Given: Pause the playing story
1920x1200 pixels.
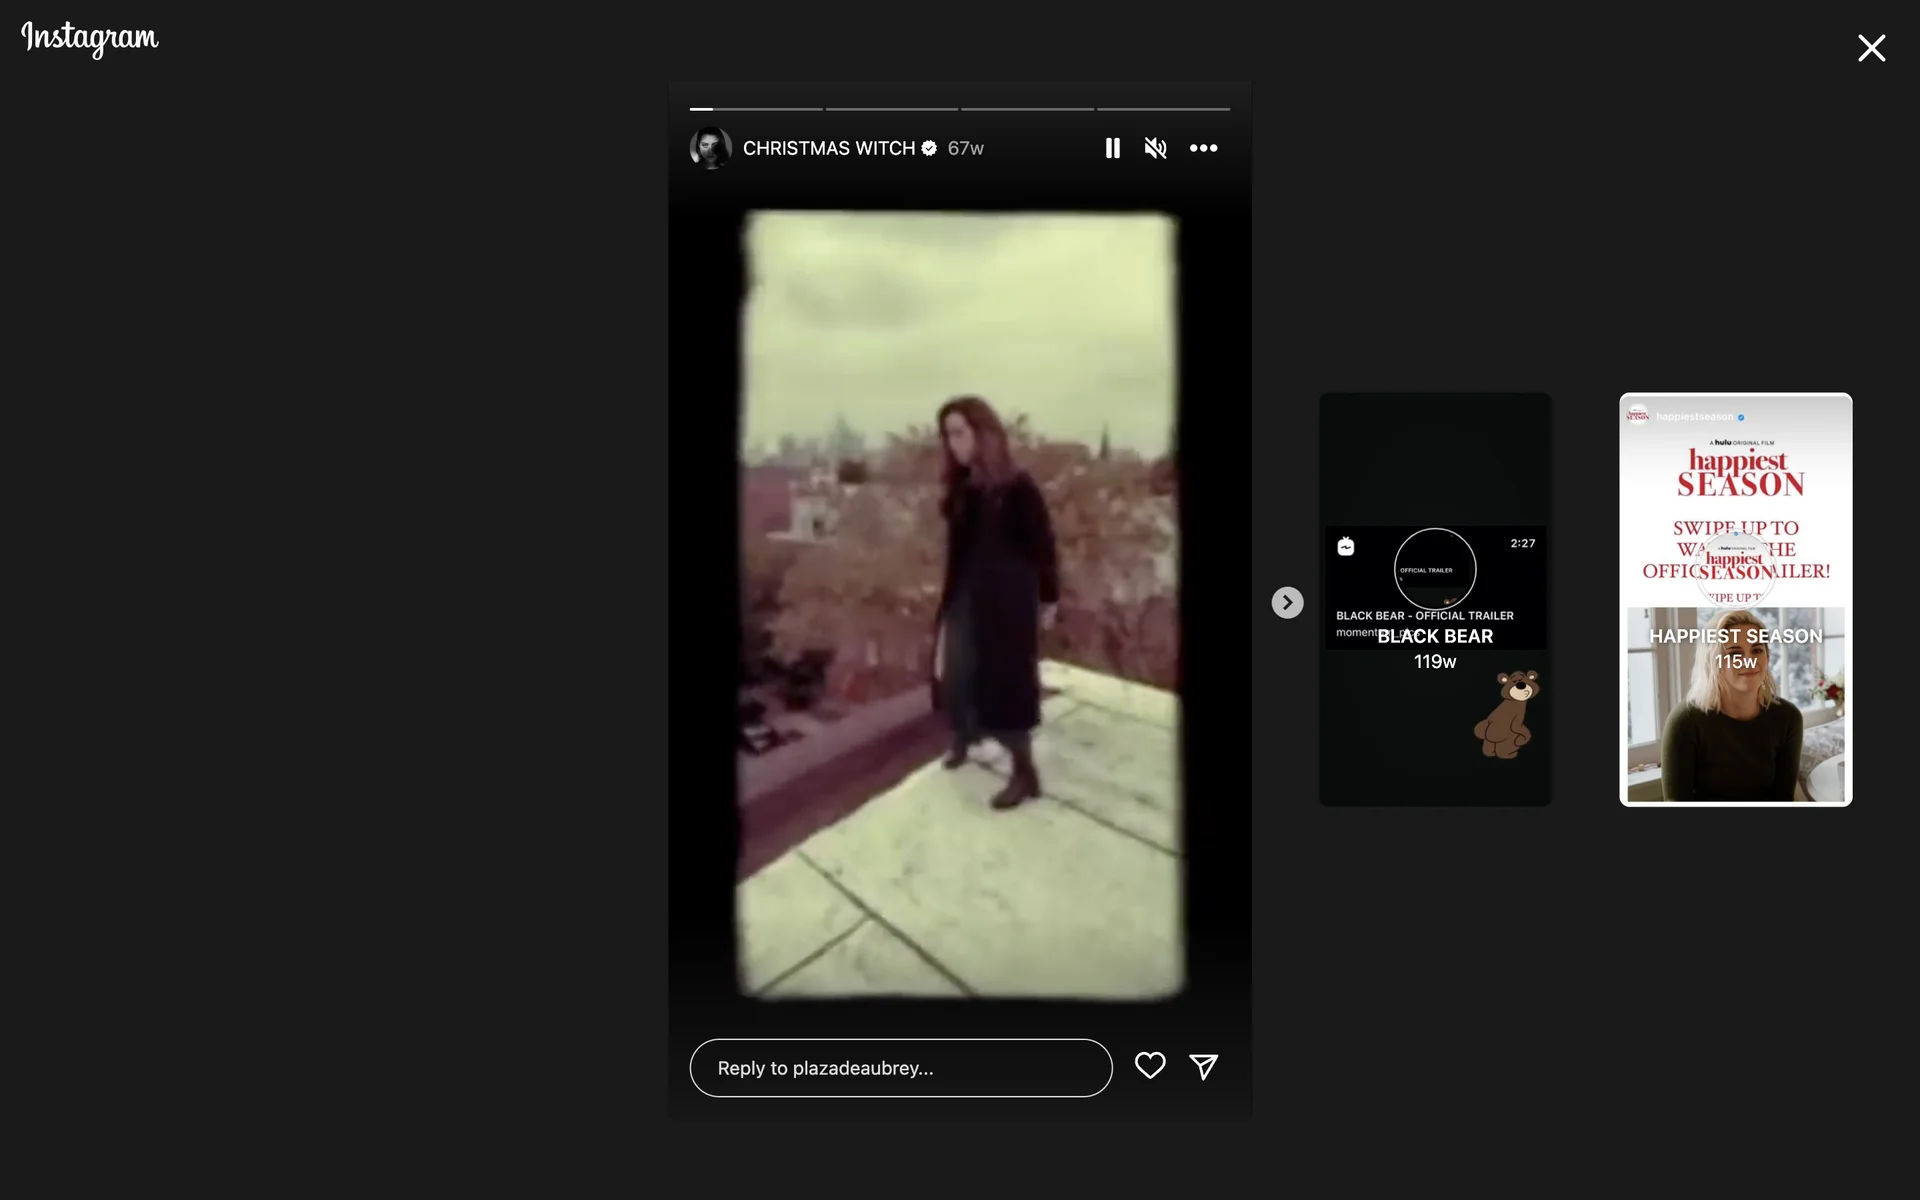Looking at the screenshot, I should click(1112, 148).
